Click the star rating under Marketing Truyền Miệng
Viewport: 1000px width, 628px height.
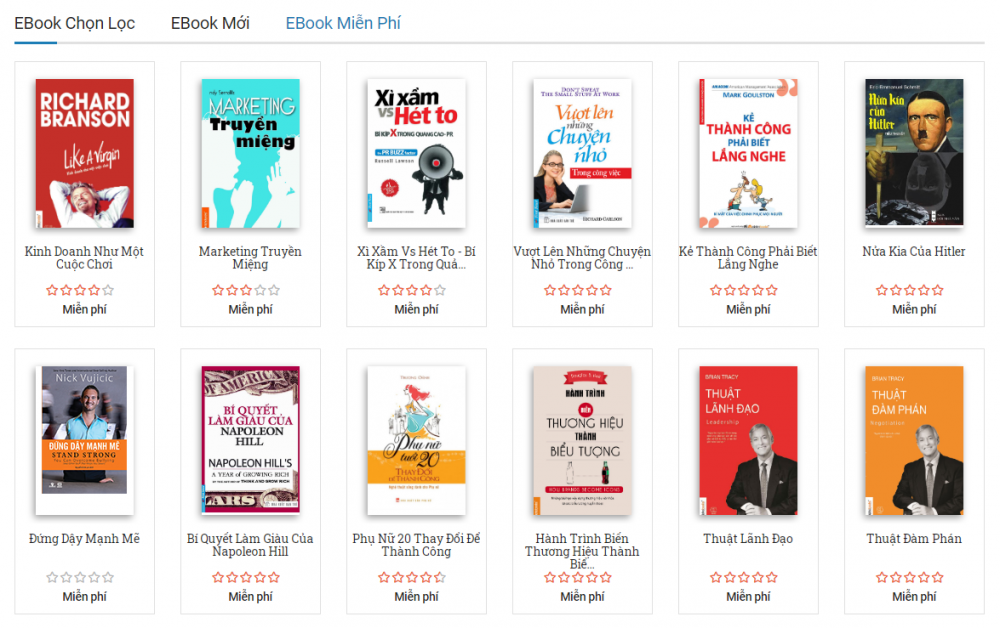pyautogui.click(x=246, y=291)
